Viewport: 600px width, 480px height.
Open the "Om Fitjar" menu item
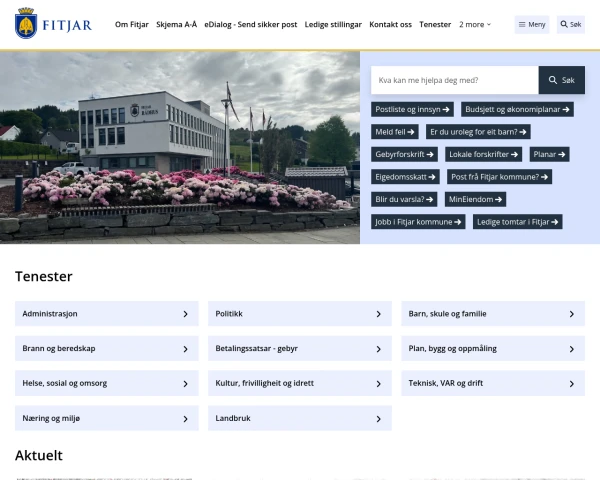point(132,24)
